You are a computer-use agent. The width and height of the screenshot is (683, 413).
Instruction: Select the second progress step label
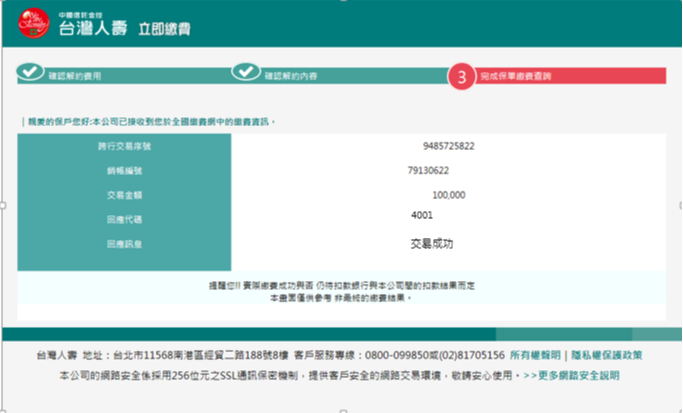pyautogui.click(x=291, y=76)
